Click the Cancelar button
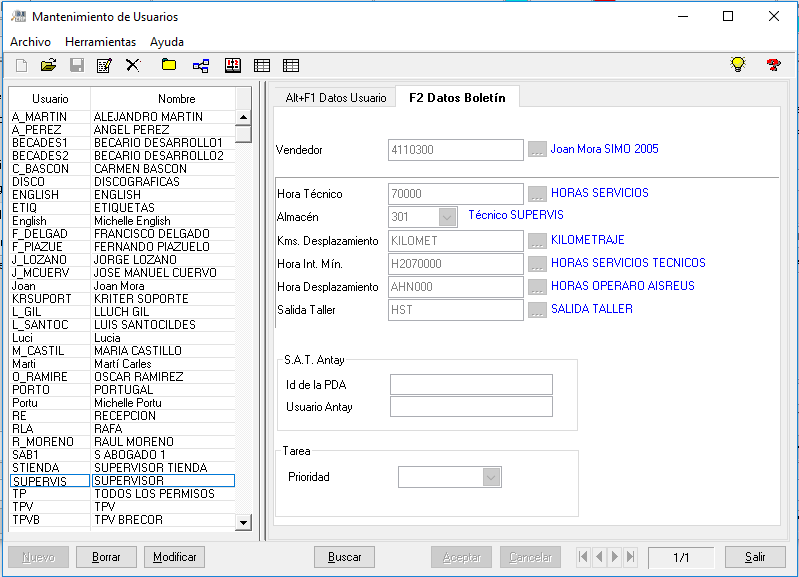This screenshot has height=577, width=799. click(x=530, y=557)
